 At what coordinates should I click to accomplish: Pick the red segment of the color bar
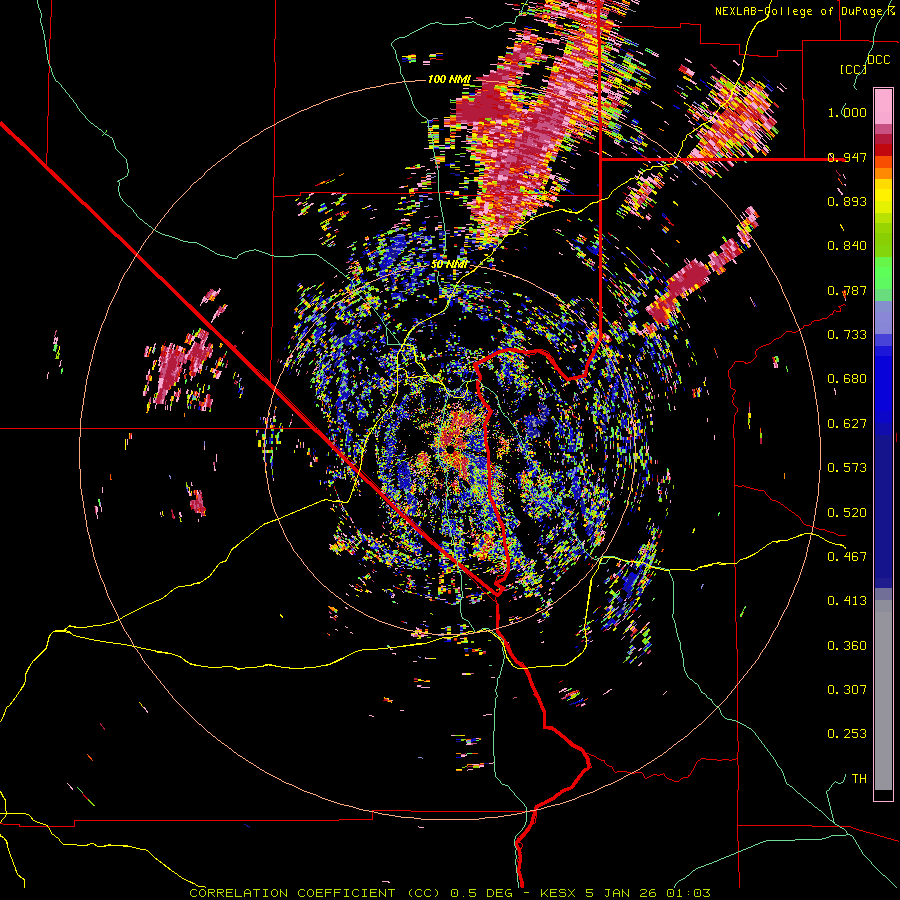click(x=883, y=150)
